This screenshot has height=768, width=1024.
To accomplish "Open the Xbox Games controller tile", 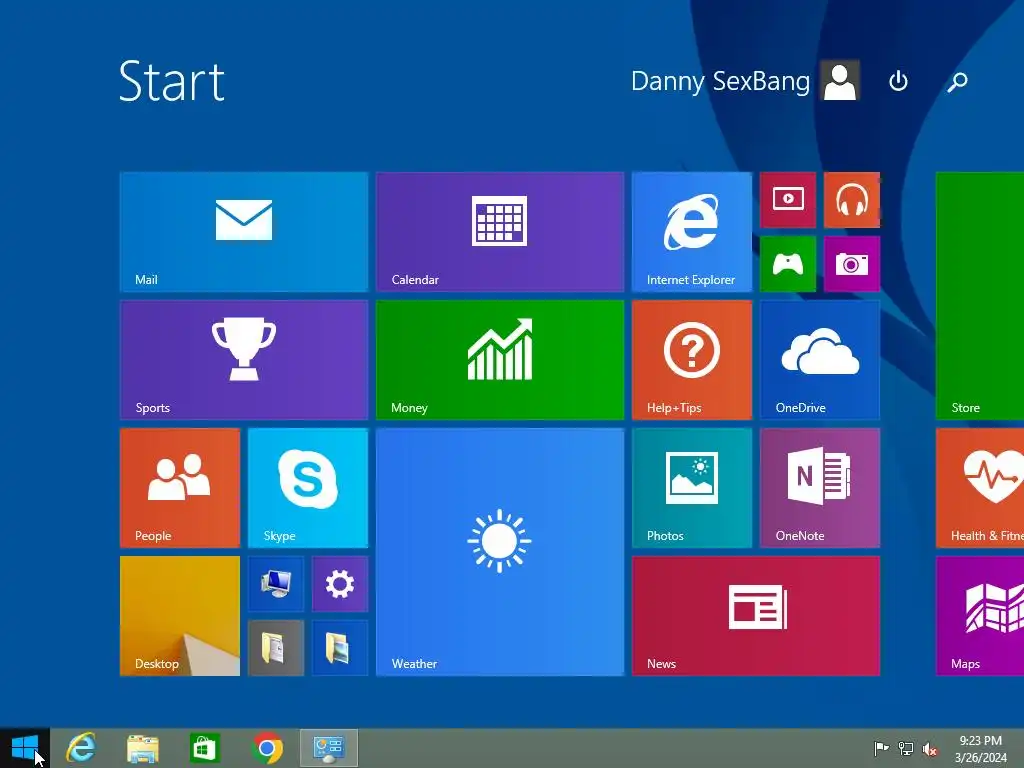I will click(788, 264).
